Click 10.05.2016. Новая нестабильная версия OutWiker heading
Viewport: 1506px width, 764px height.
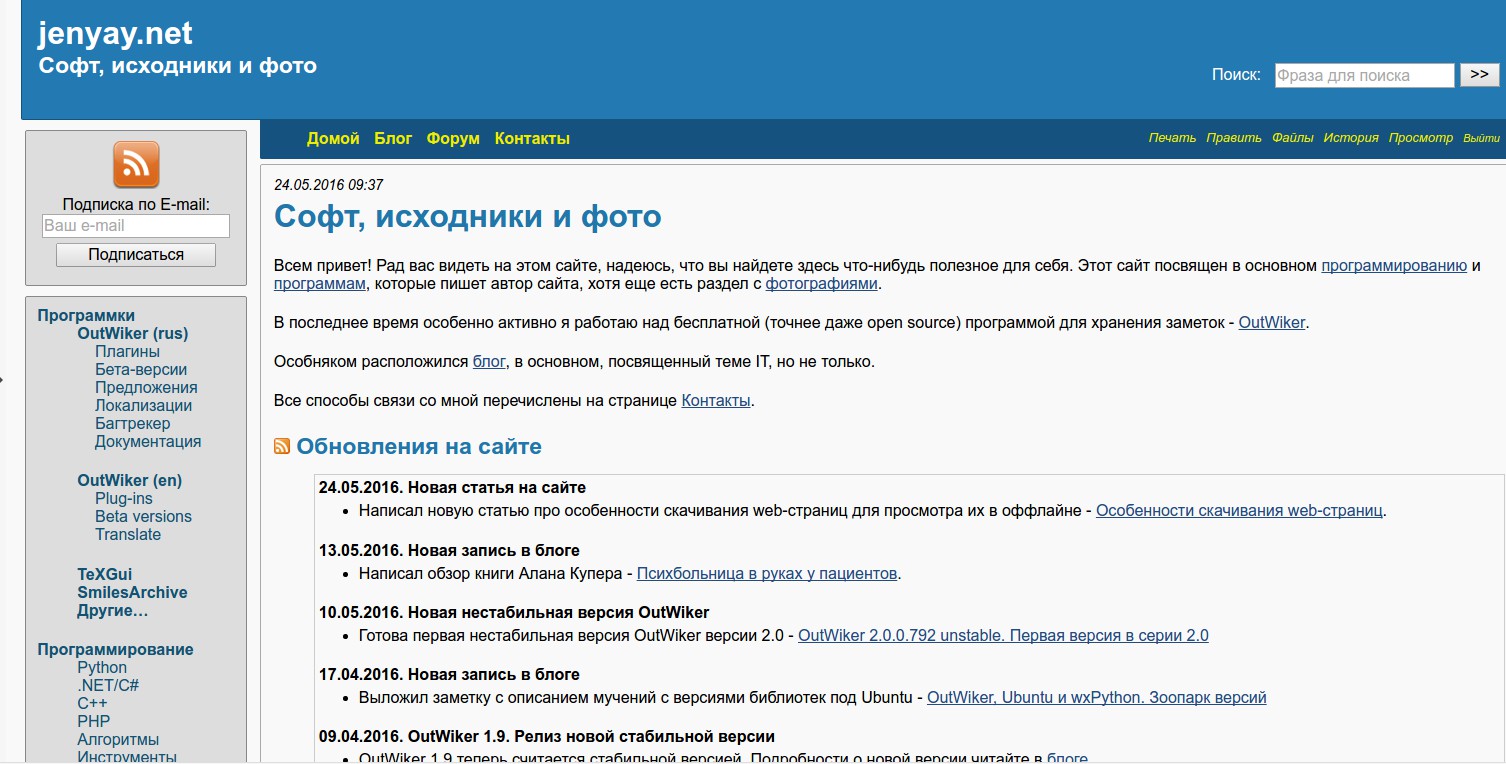tap(514, 613)
